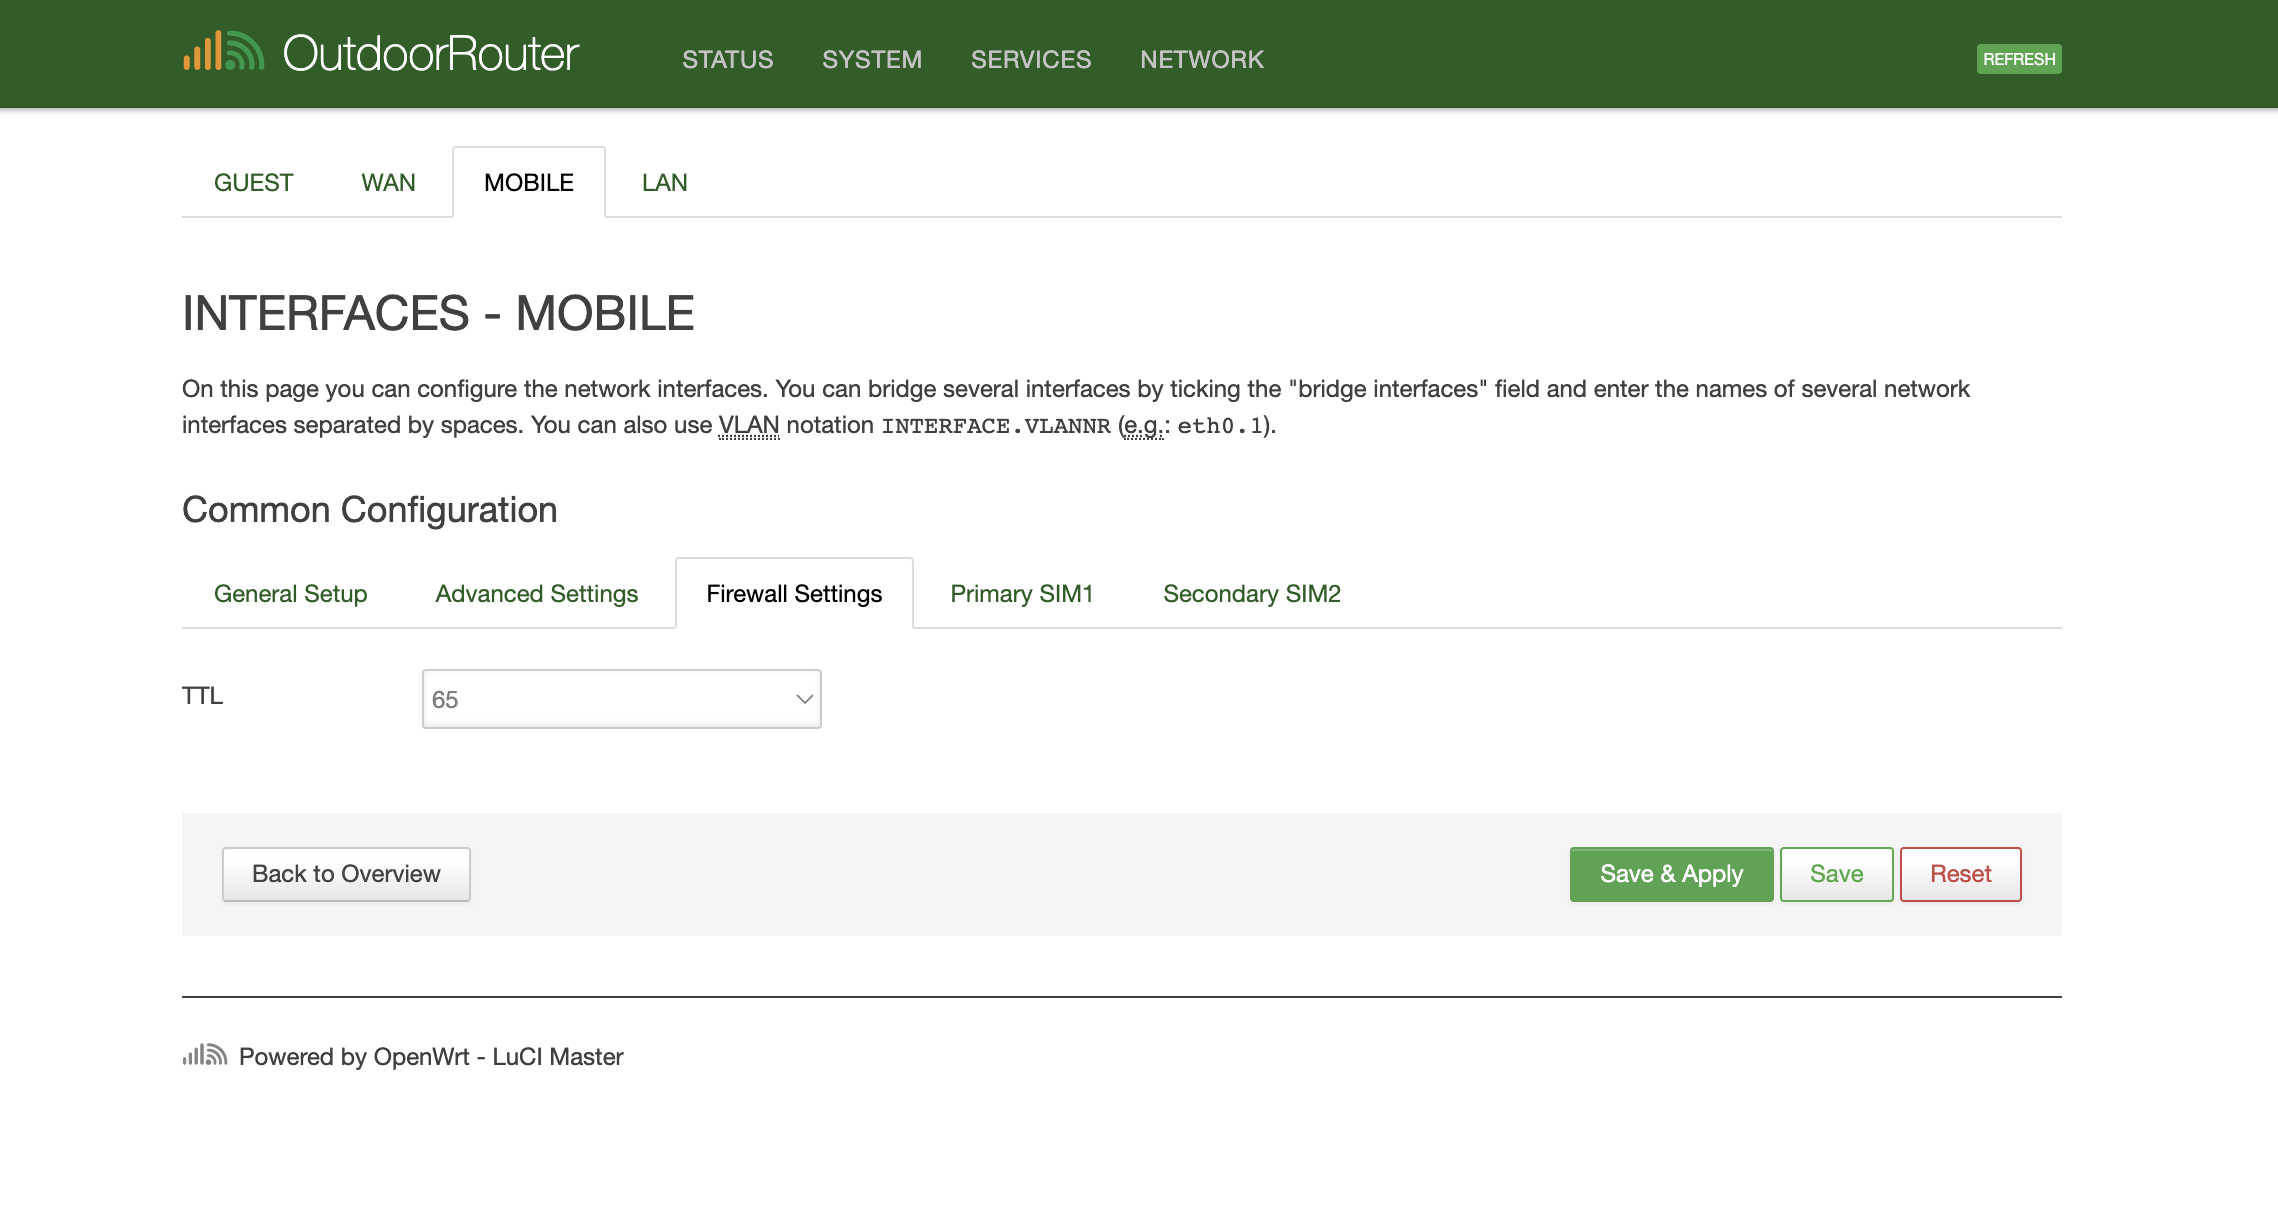
Task: Click the e.g. abbreviation in the description
Action: tap(1144, 426)
